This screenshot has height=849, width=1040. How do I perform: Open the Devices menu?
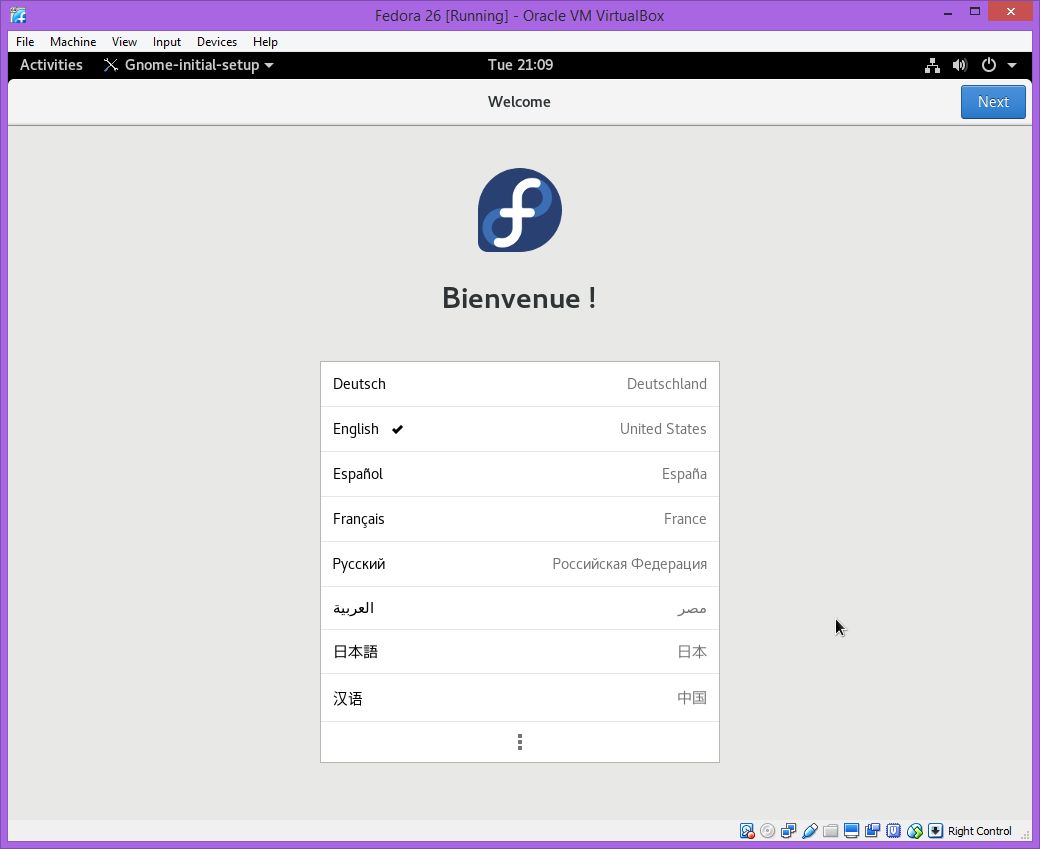click(x=217, y=42)
